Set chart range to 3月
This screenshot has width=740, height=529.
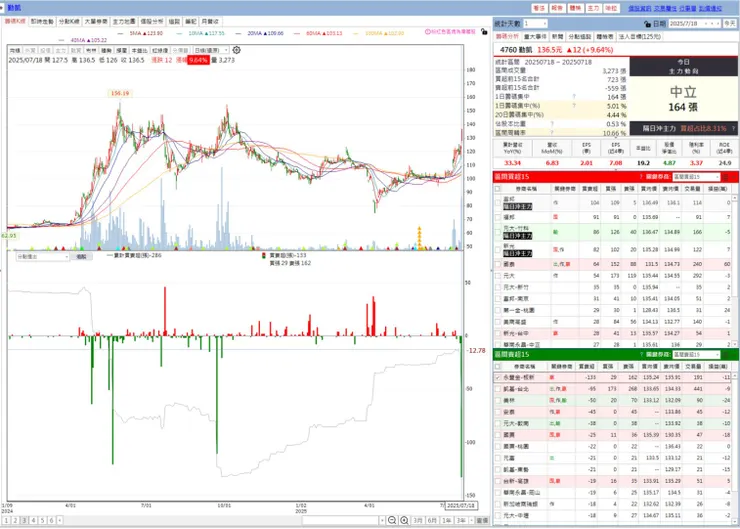418,521
